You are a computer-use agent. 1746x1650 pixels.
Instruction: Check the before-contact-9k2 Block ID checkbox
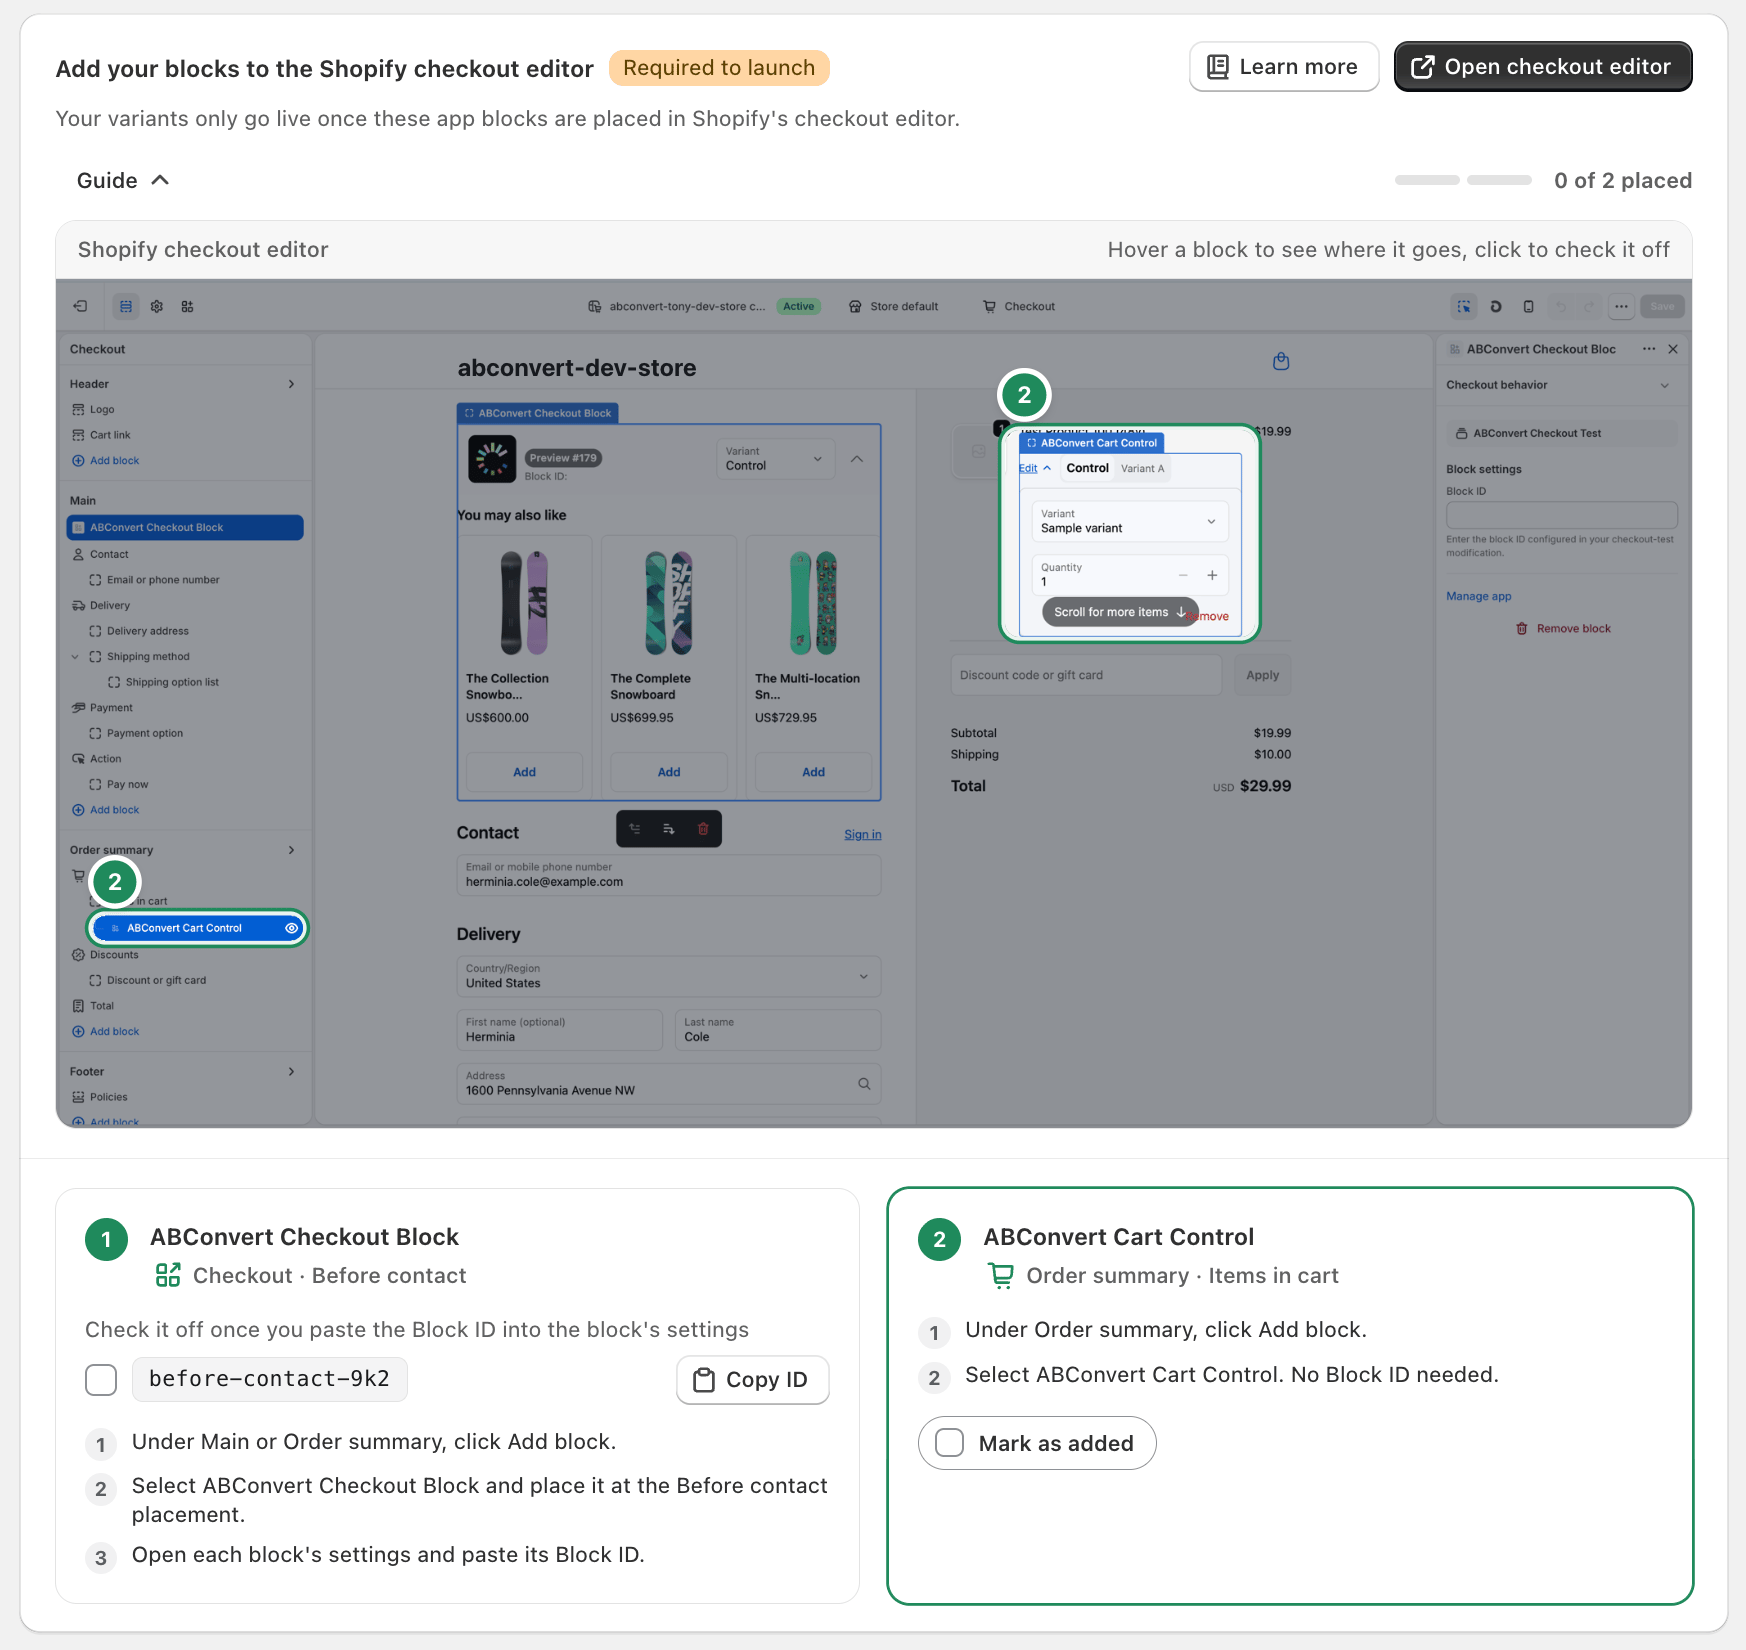click(101, 1380)
